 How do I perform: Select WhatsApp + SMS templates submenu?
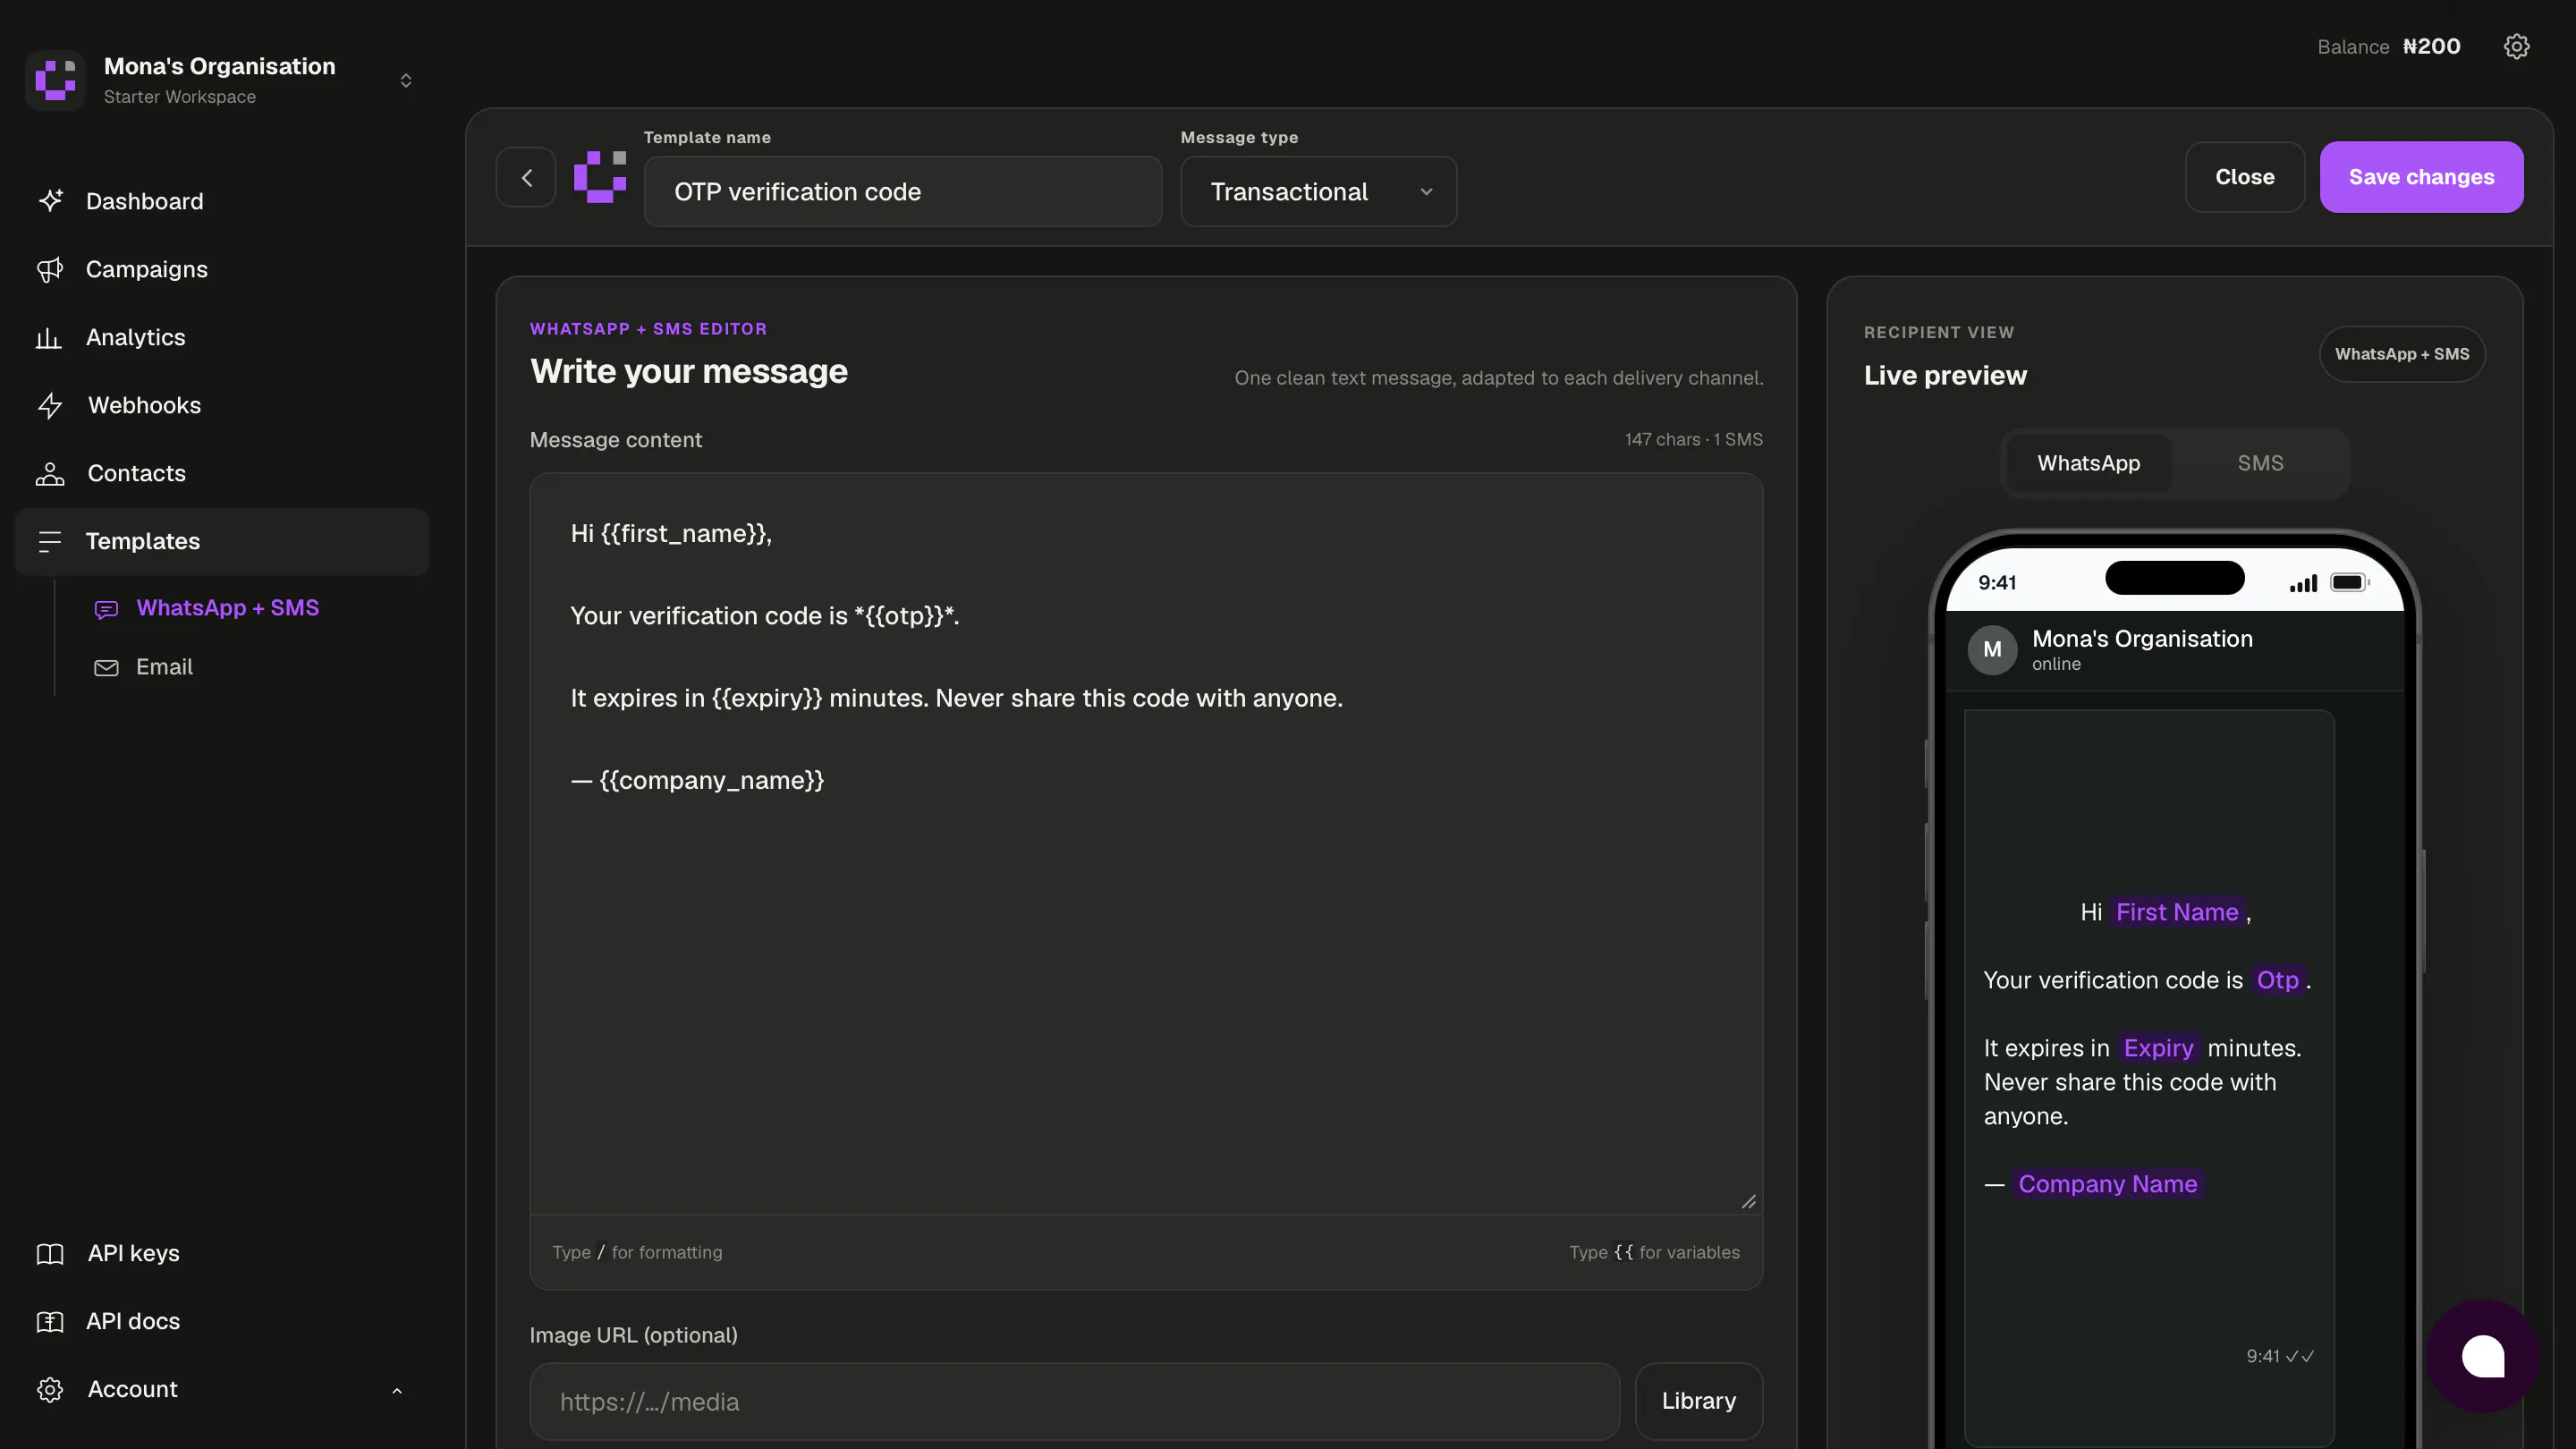(x=227, y=608)
